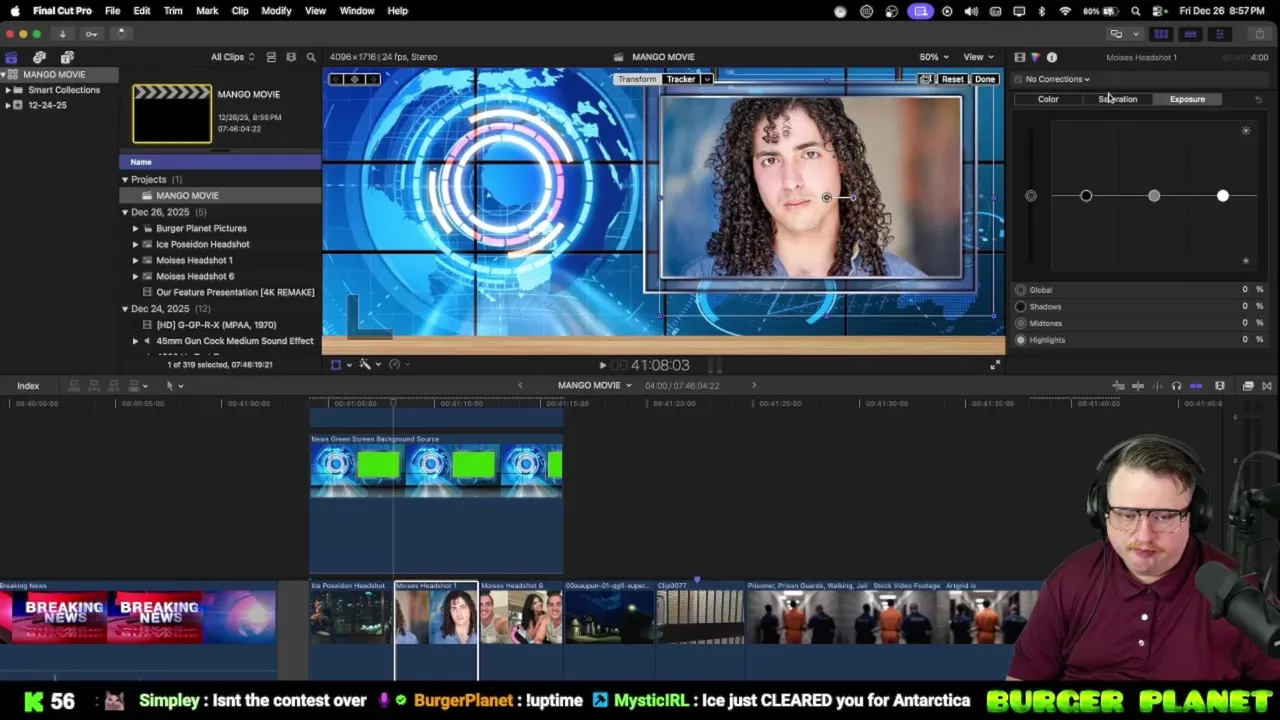Go back in timeline history
This screenshot has height=720, width=1280.
(520, 386)
